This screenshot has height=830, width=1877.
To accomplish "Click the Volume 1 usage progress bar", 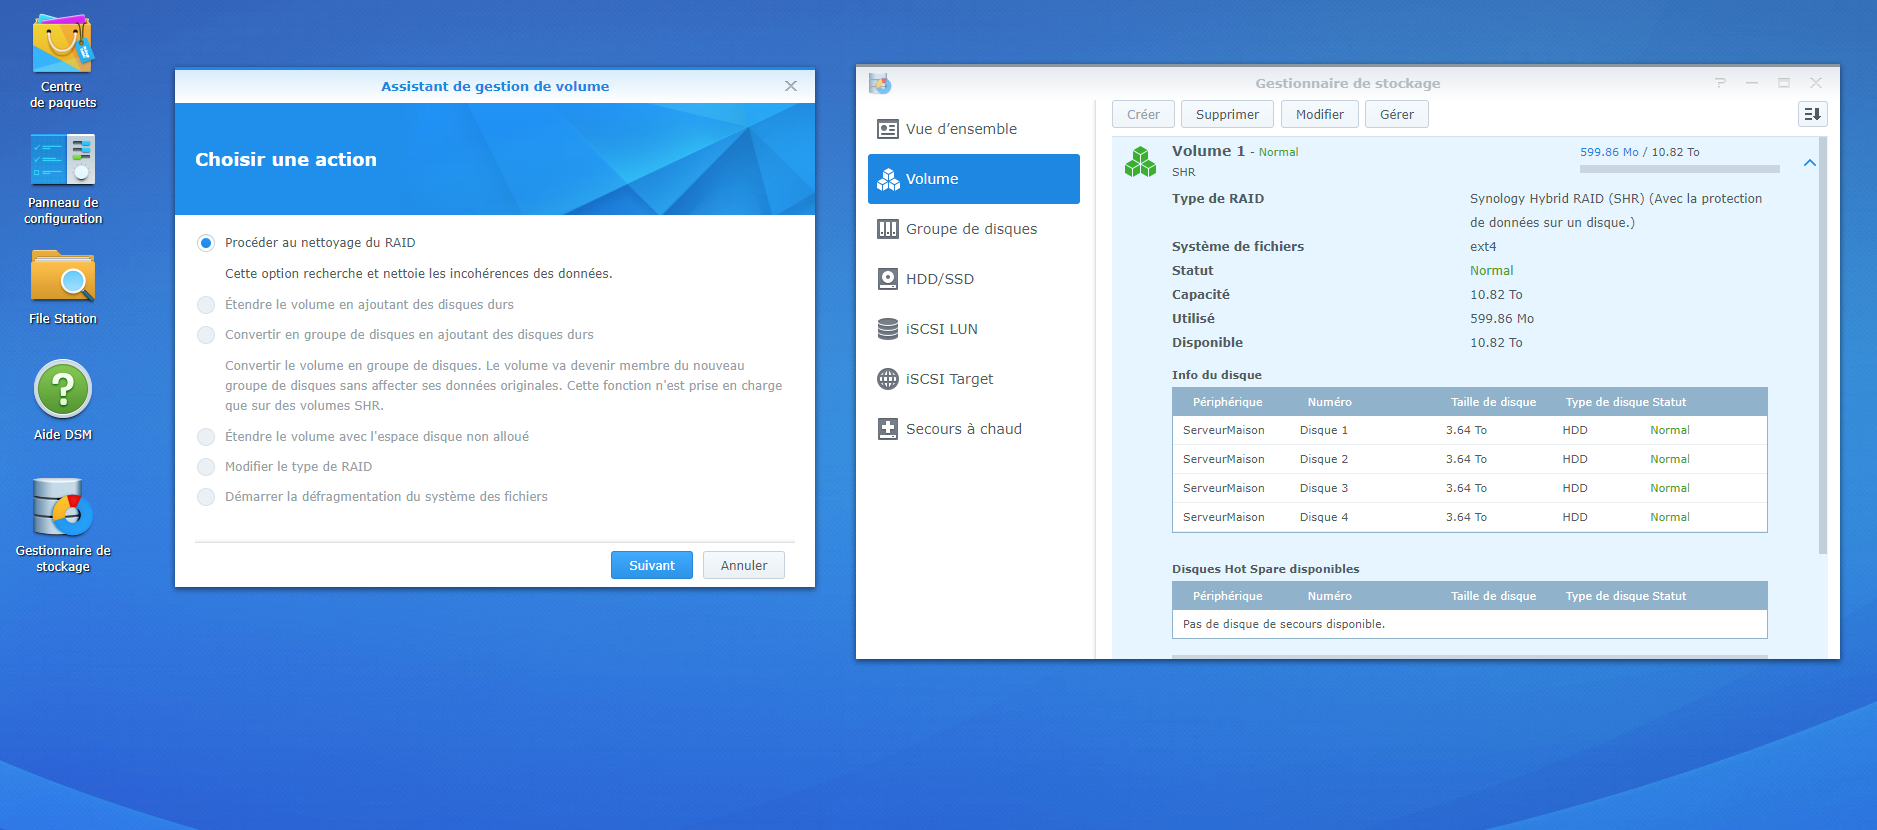I will (x=1680, y=169).
